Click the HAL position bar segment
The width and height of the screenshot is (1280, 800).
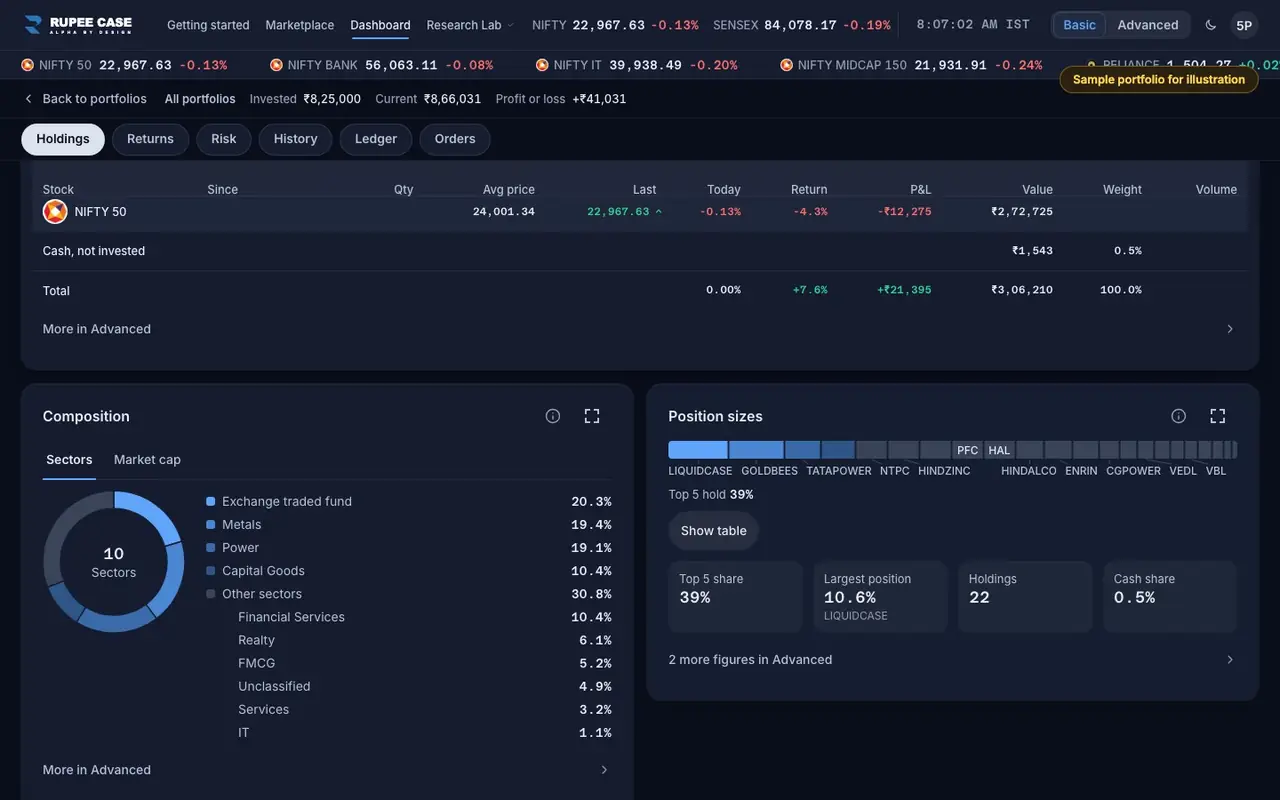point(999,450)
